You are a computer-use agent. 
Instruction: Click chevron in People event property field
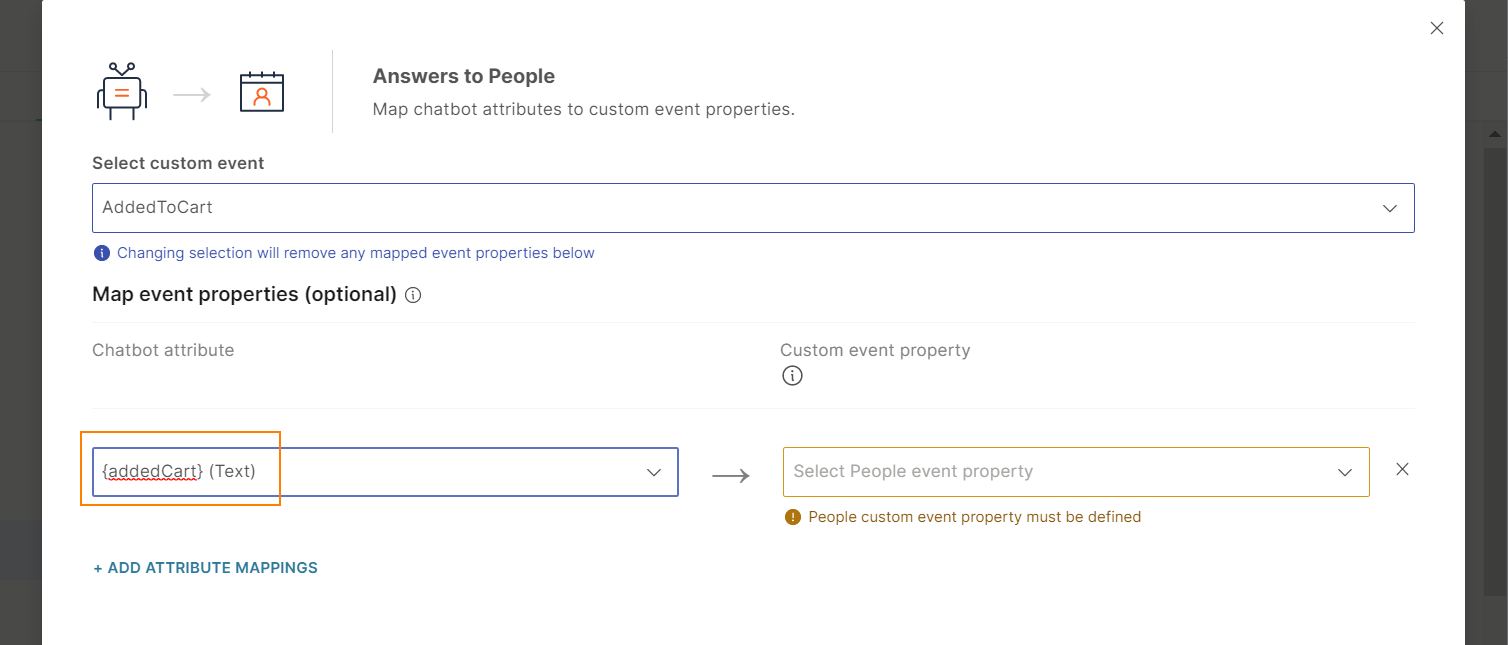point(1345,472)
